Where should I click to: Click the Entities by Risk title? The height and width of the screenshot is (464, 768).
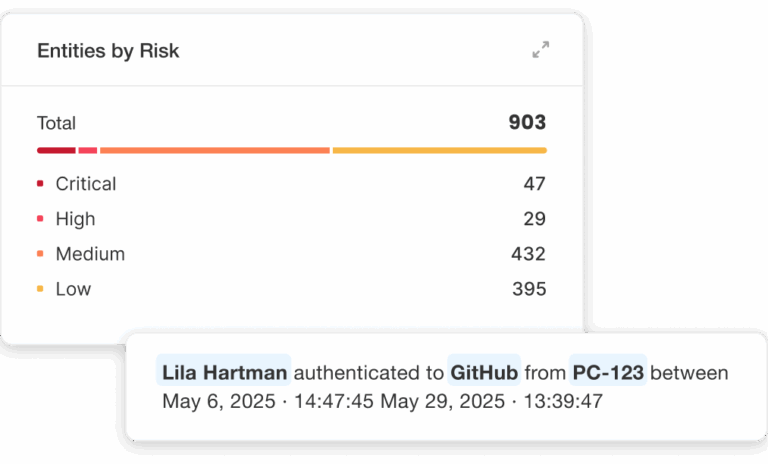(x=108, y=50)
